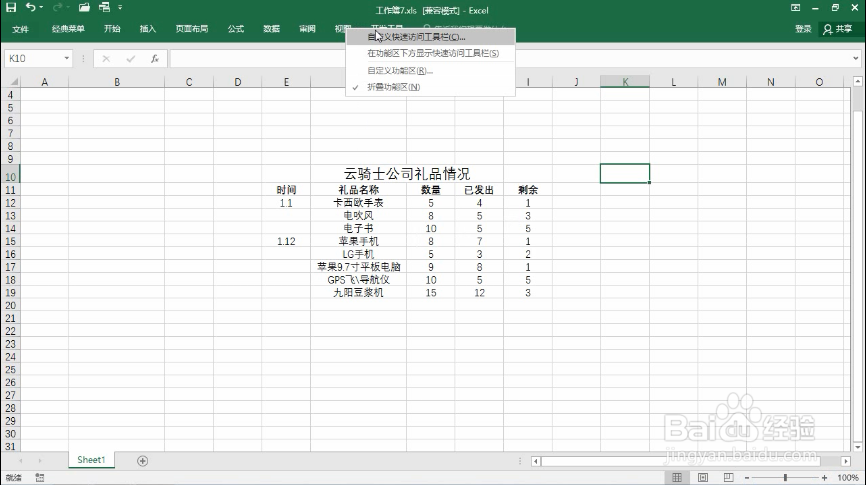This screenshot has height=485, width=866.
Task: Select row 10 header
Action: [10, 177]
